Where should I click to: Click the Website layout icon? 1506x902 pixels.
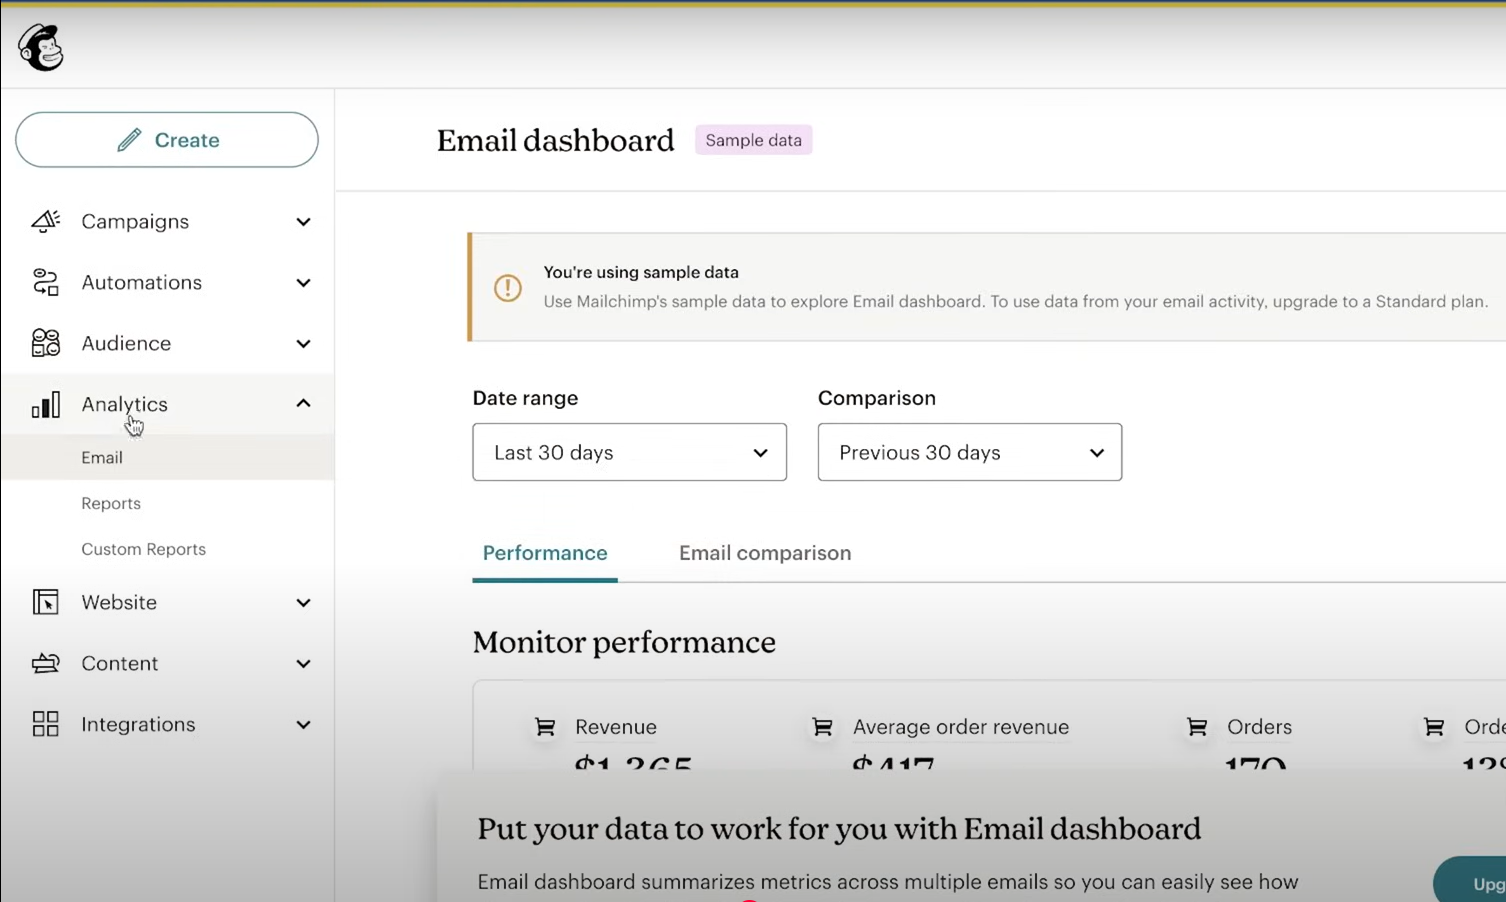point(45,602)
